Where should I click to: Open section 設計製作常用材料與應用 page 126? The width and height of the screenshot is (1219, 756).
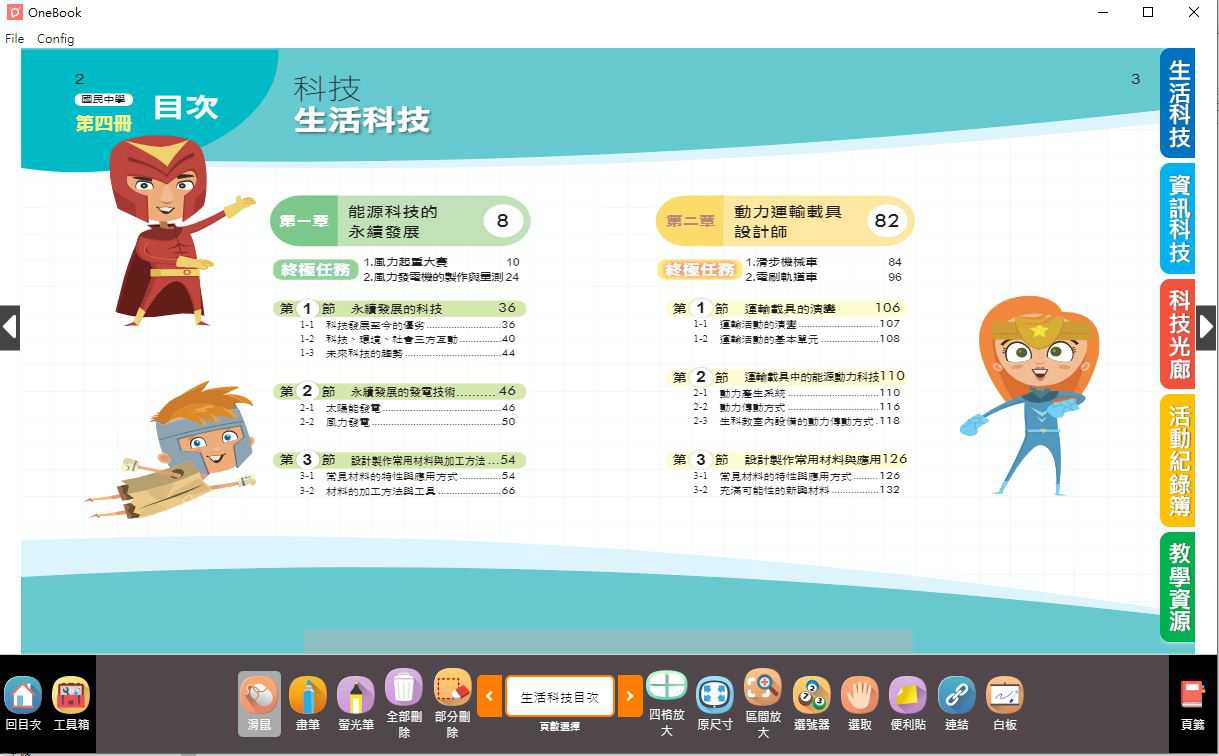(786, 460)
